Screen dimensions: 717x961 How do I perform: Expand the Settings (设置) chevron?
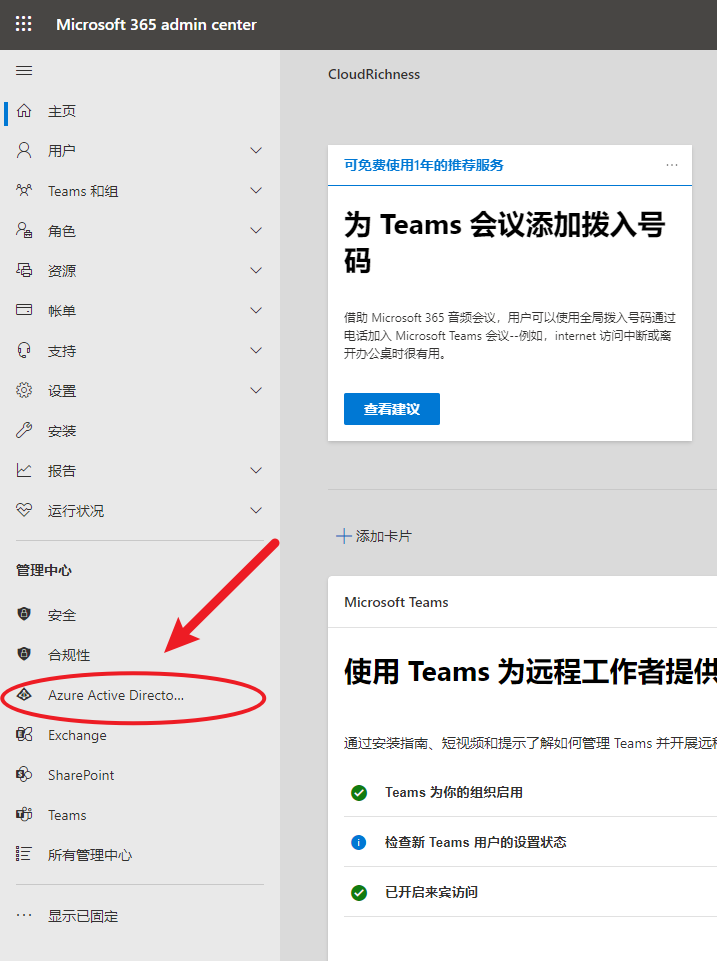click(256, 391)
